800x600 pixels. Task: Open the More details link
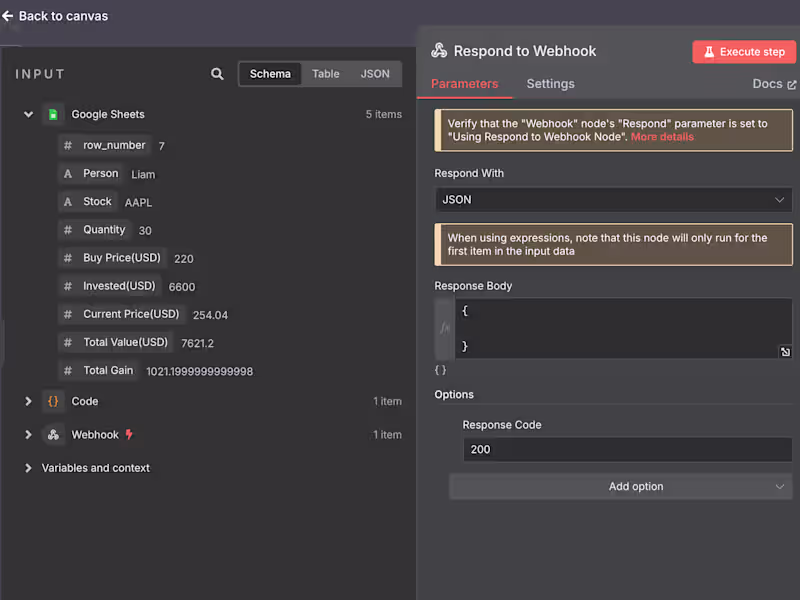coord(662,137)
